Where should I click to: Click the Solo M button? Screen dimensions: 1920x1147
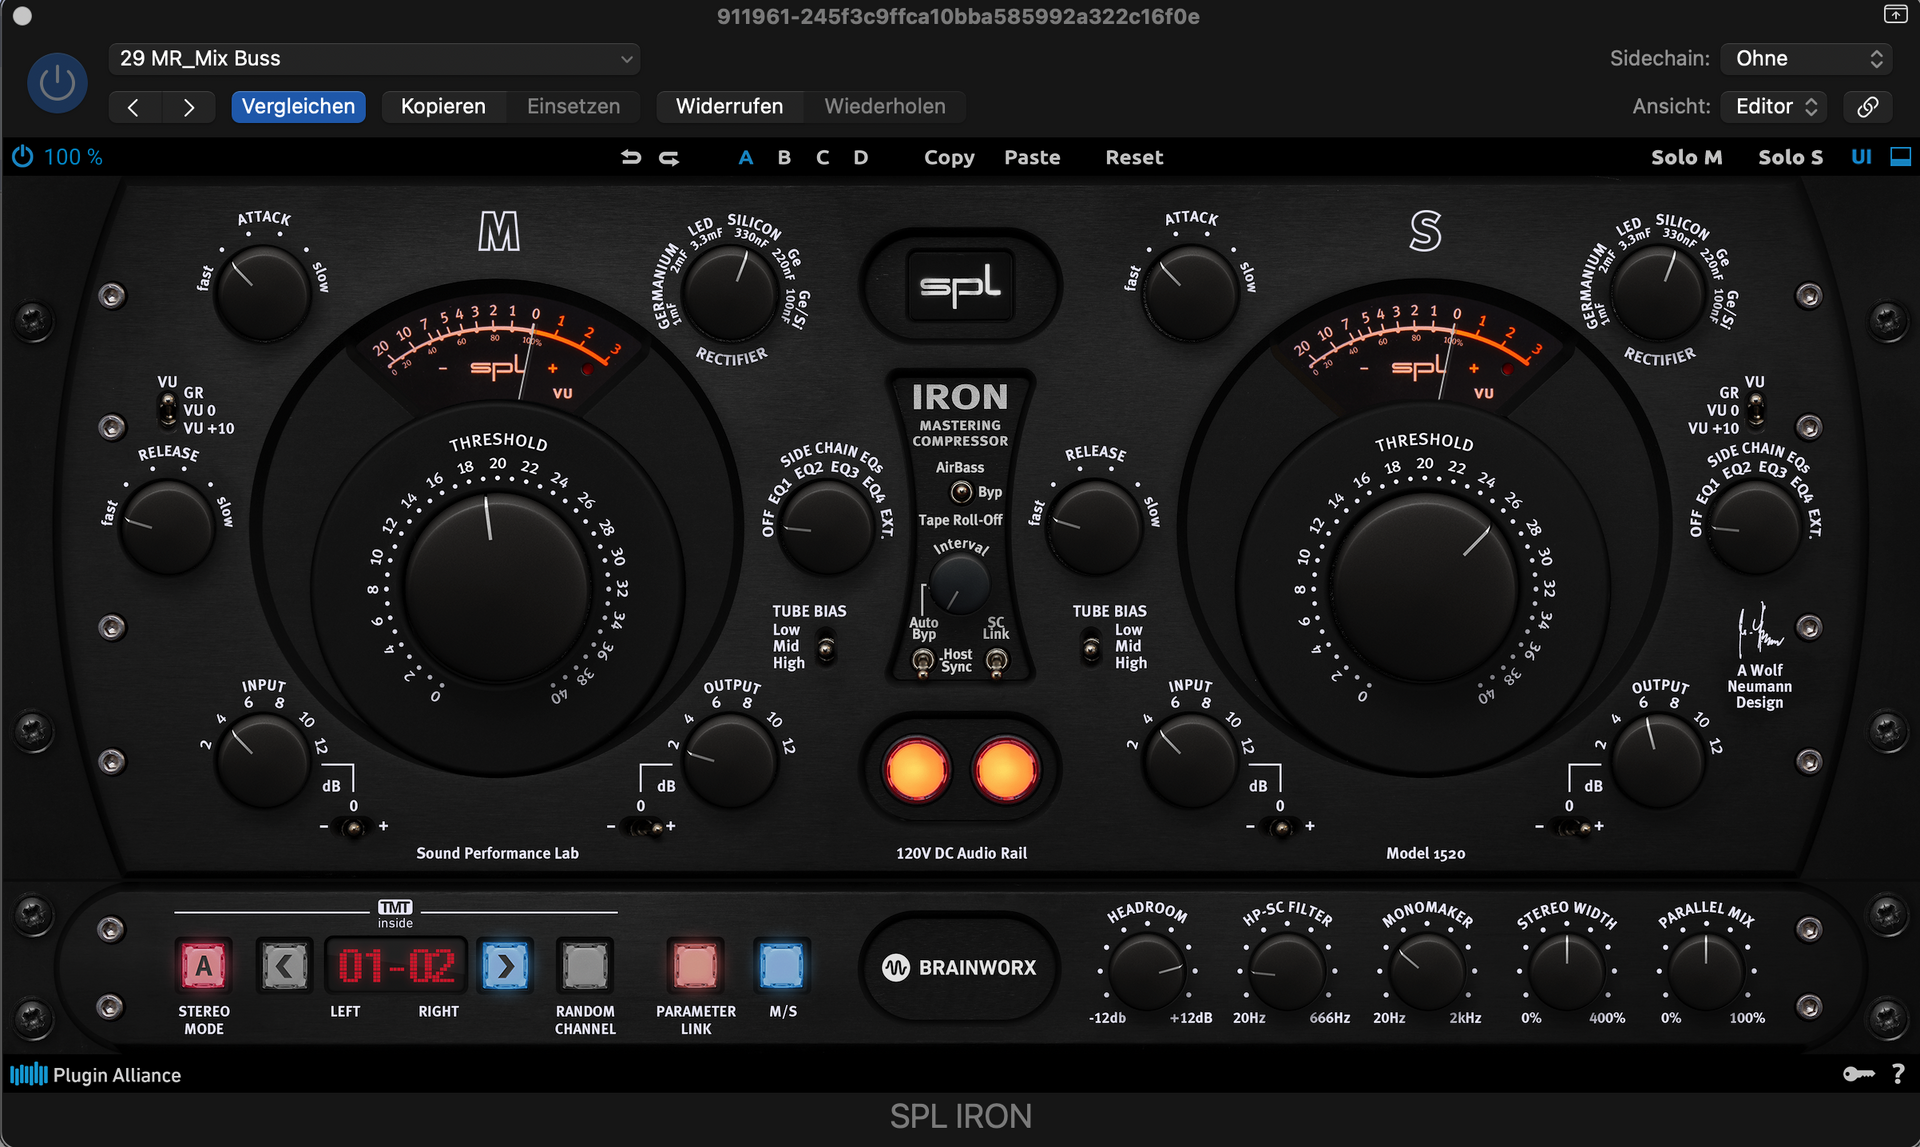1686,157
